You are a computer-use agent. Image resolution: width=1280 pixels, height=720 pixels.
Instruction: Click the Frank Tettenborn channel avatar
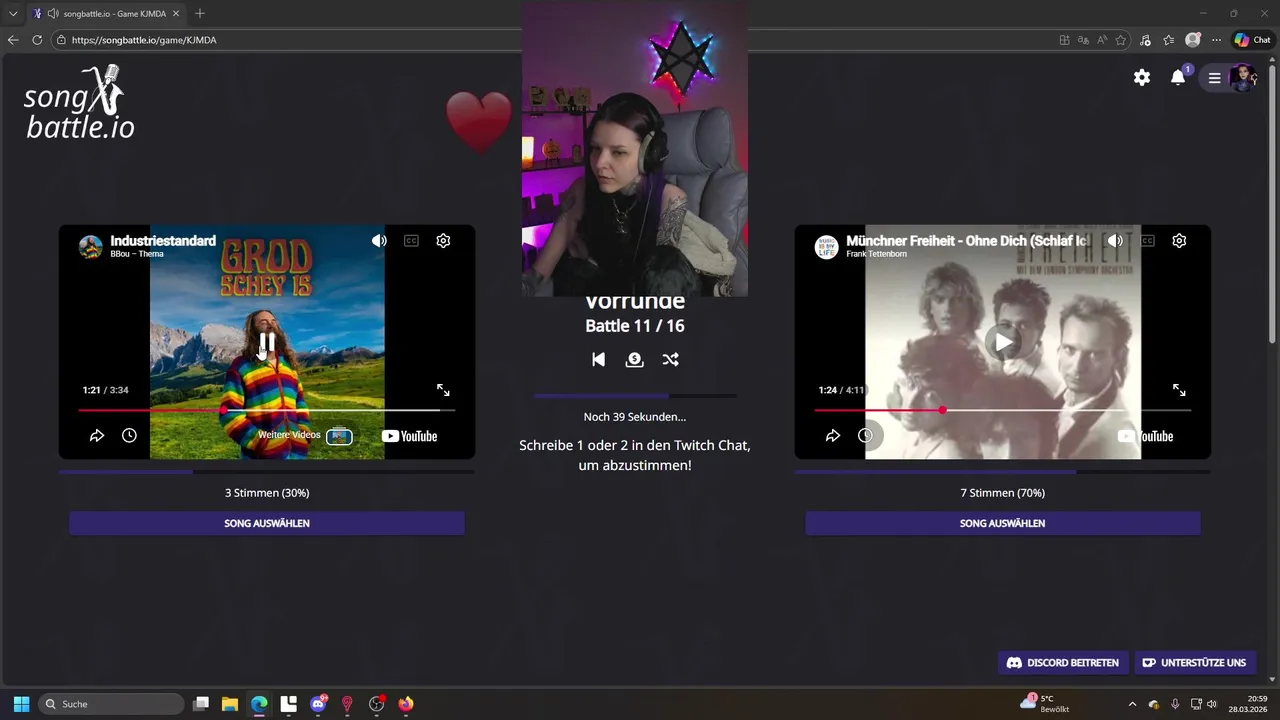(x=827, y=247)
